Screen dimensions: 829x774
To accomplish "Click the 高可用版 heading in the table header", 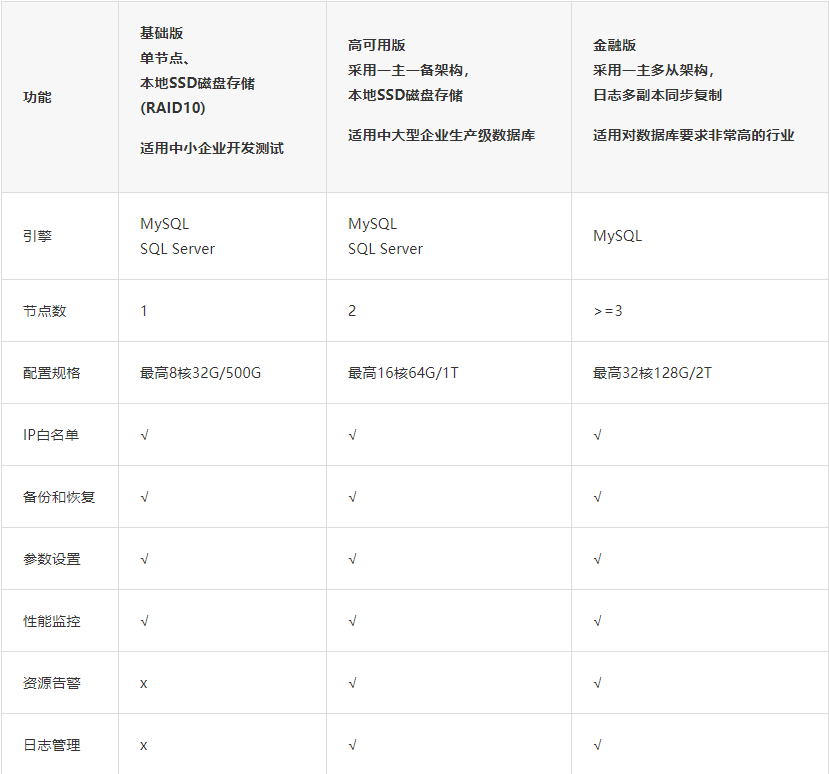I will (x=376, y=45).
